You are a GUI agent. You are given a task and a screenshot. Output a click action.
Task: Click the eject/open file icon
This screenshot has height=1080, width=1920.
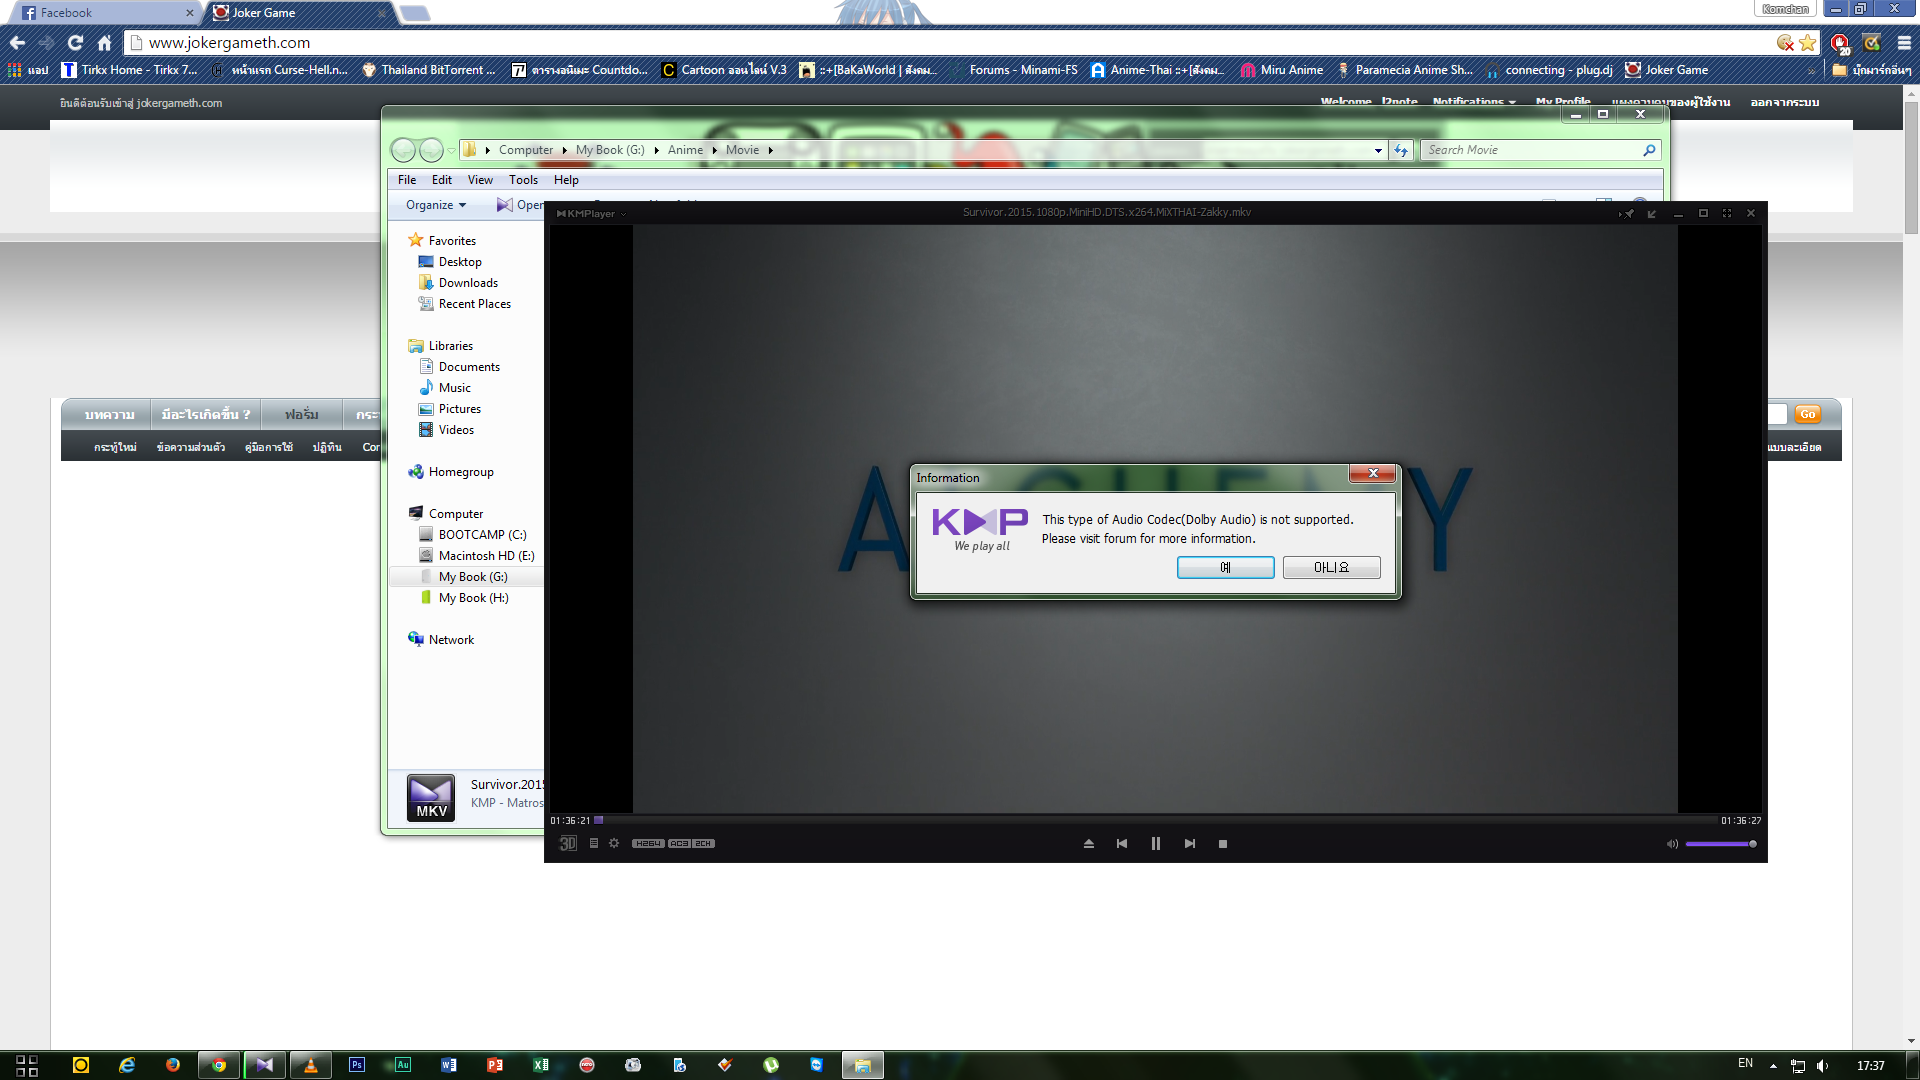coord(1089,843)
